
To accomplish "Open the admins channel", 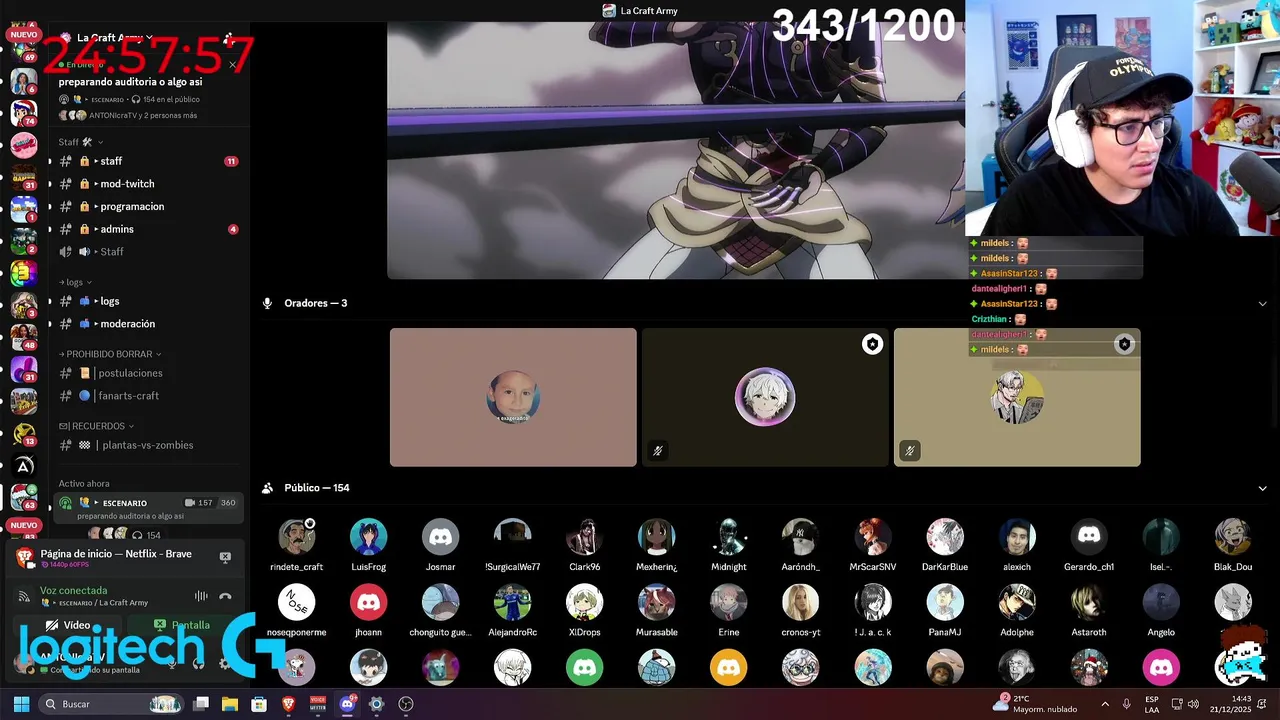I will pyautogui.click(x=148, y=229).
